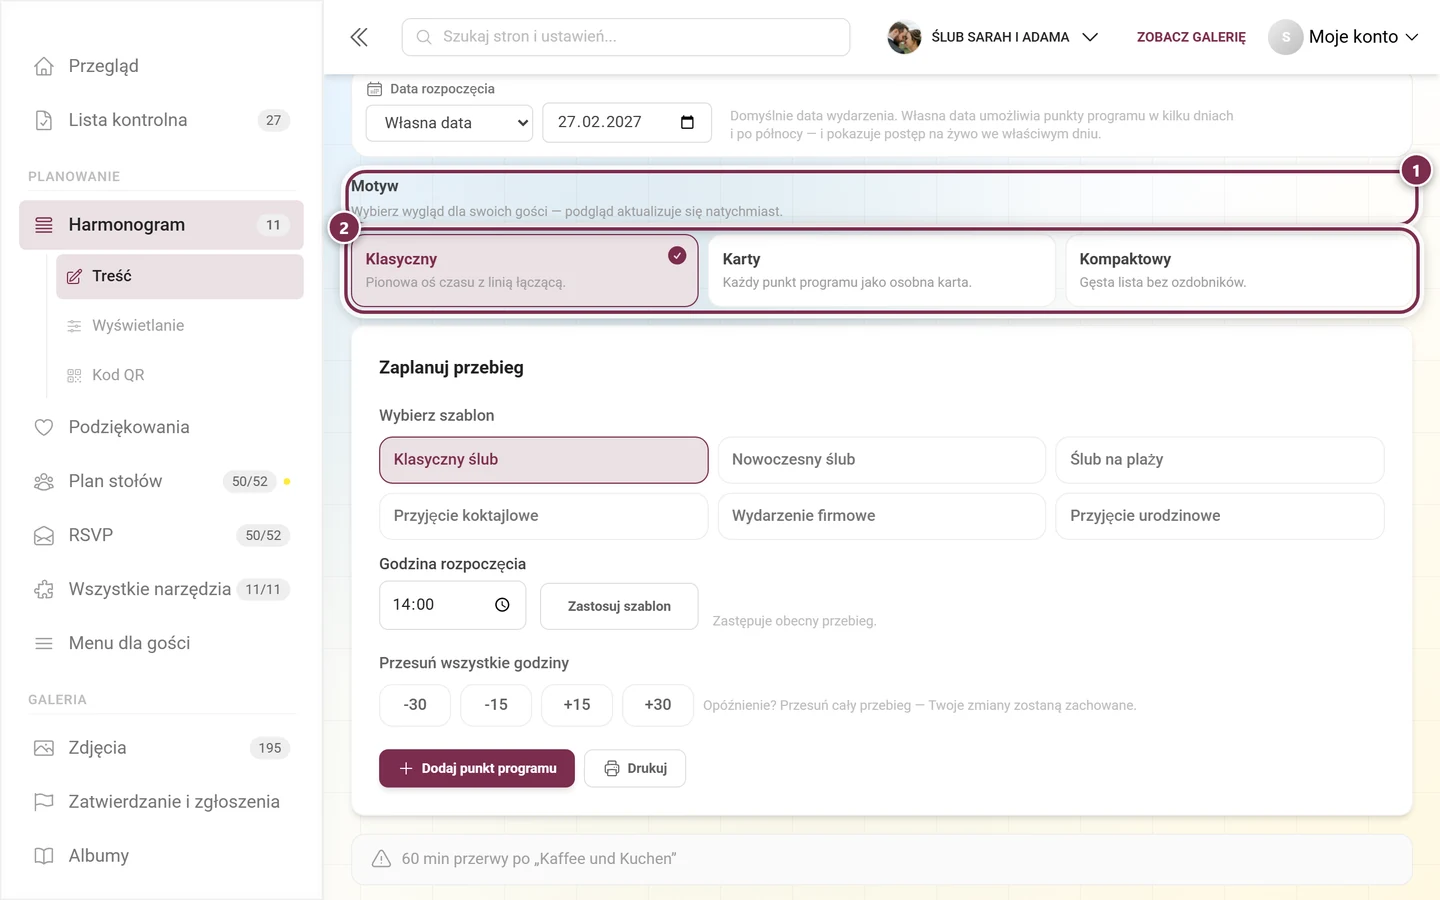Click the Wszystkie narzędzia puzzle icon
Viewport: 1440px width, 900px height.
point(44,589)
